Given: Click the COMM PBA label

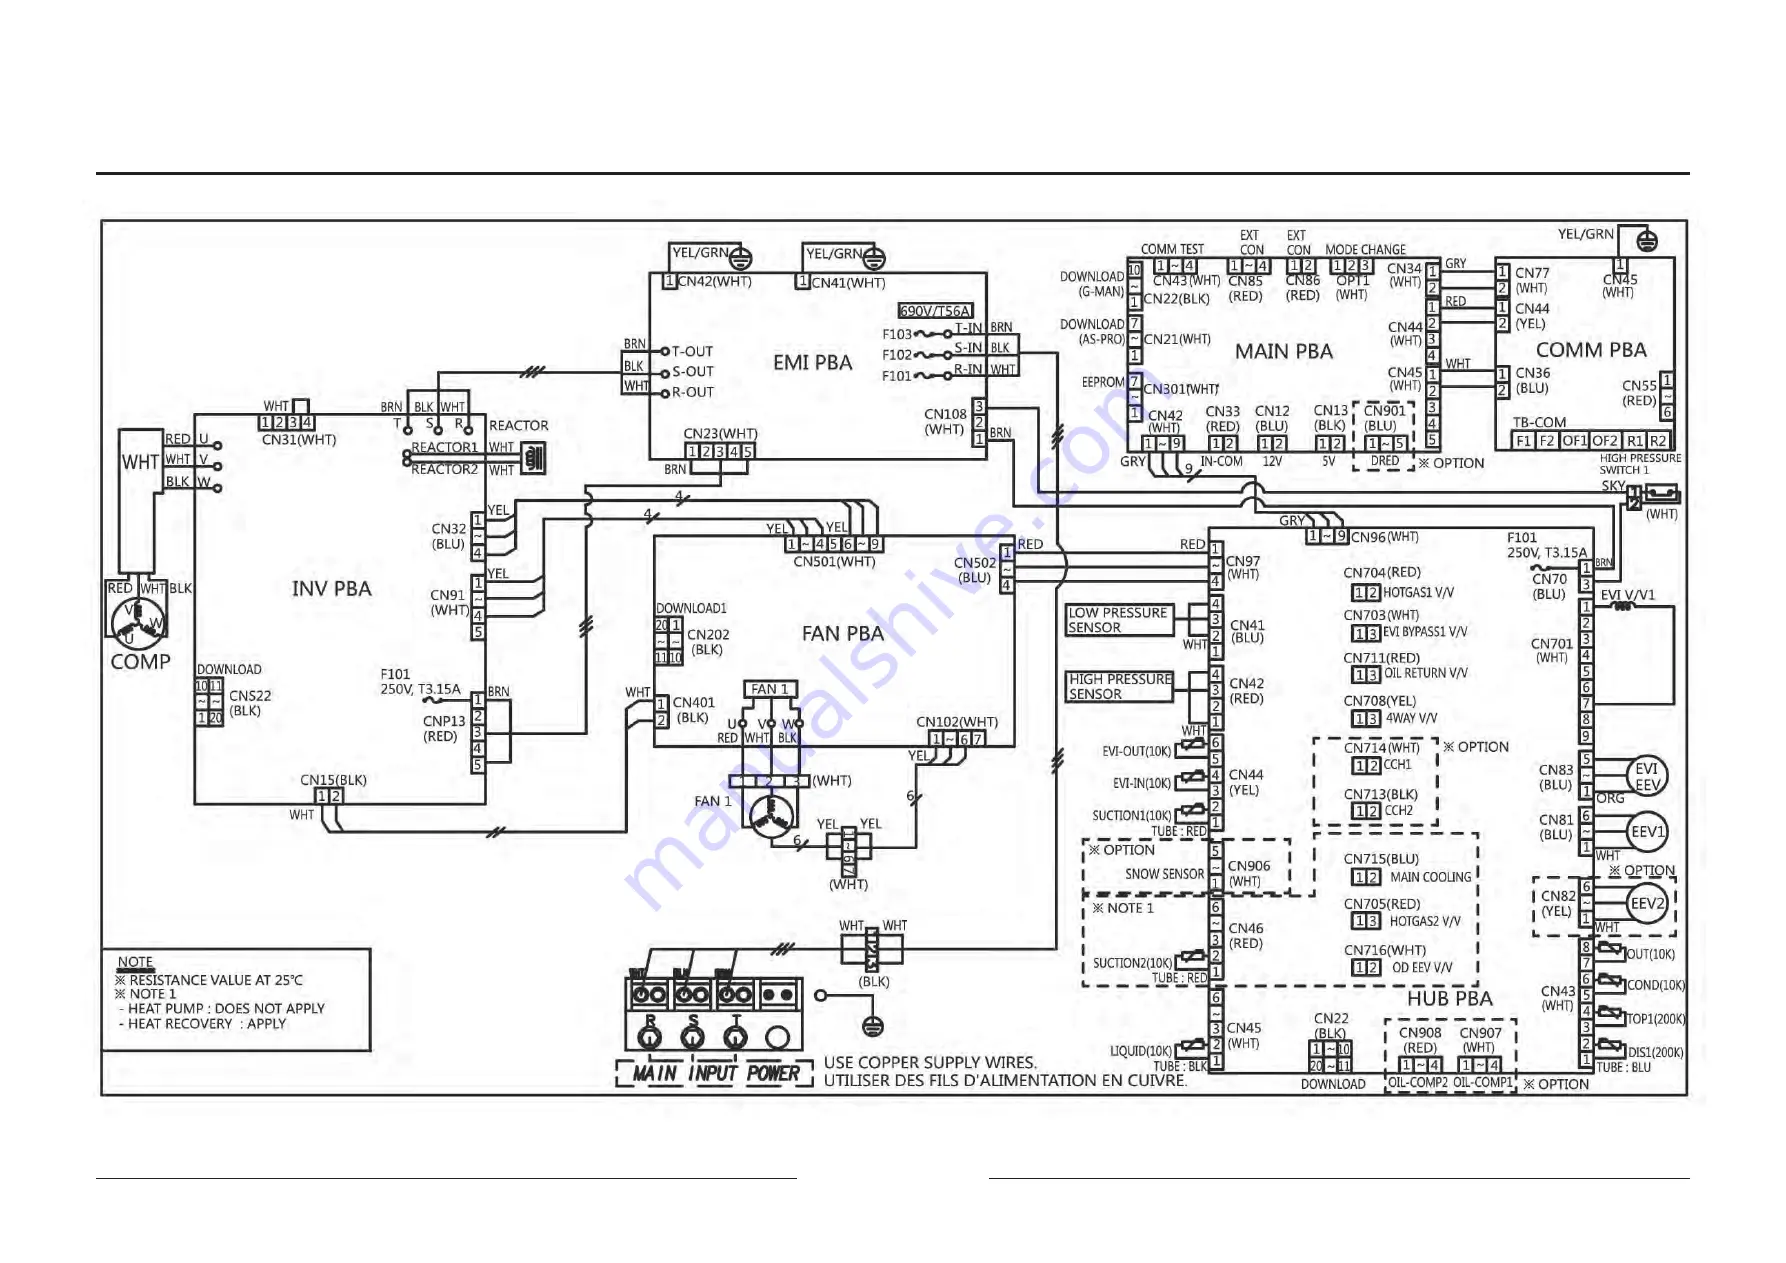Looking at the screenshot, I should coord(1591,350).
